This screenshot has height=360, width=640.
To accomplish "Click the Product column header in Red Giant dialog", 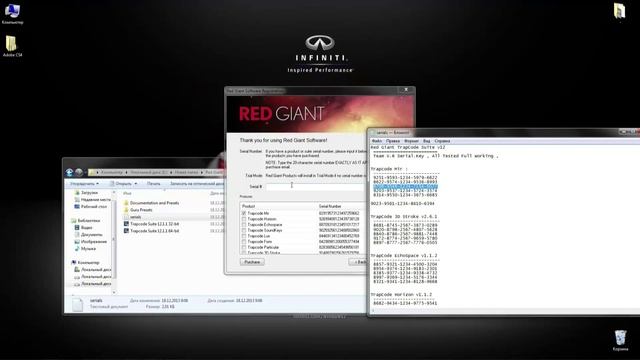I will point(248,207).
